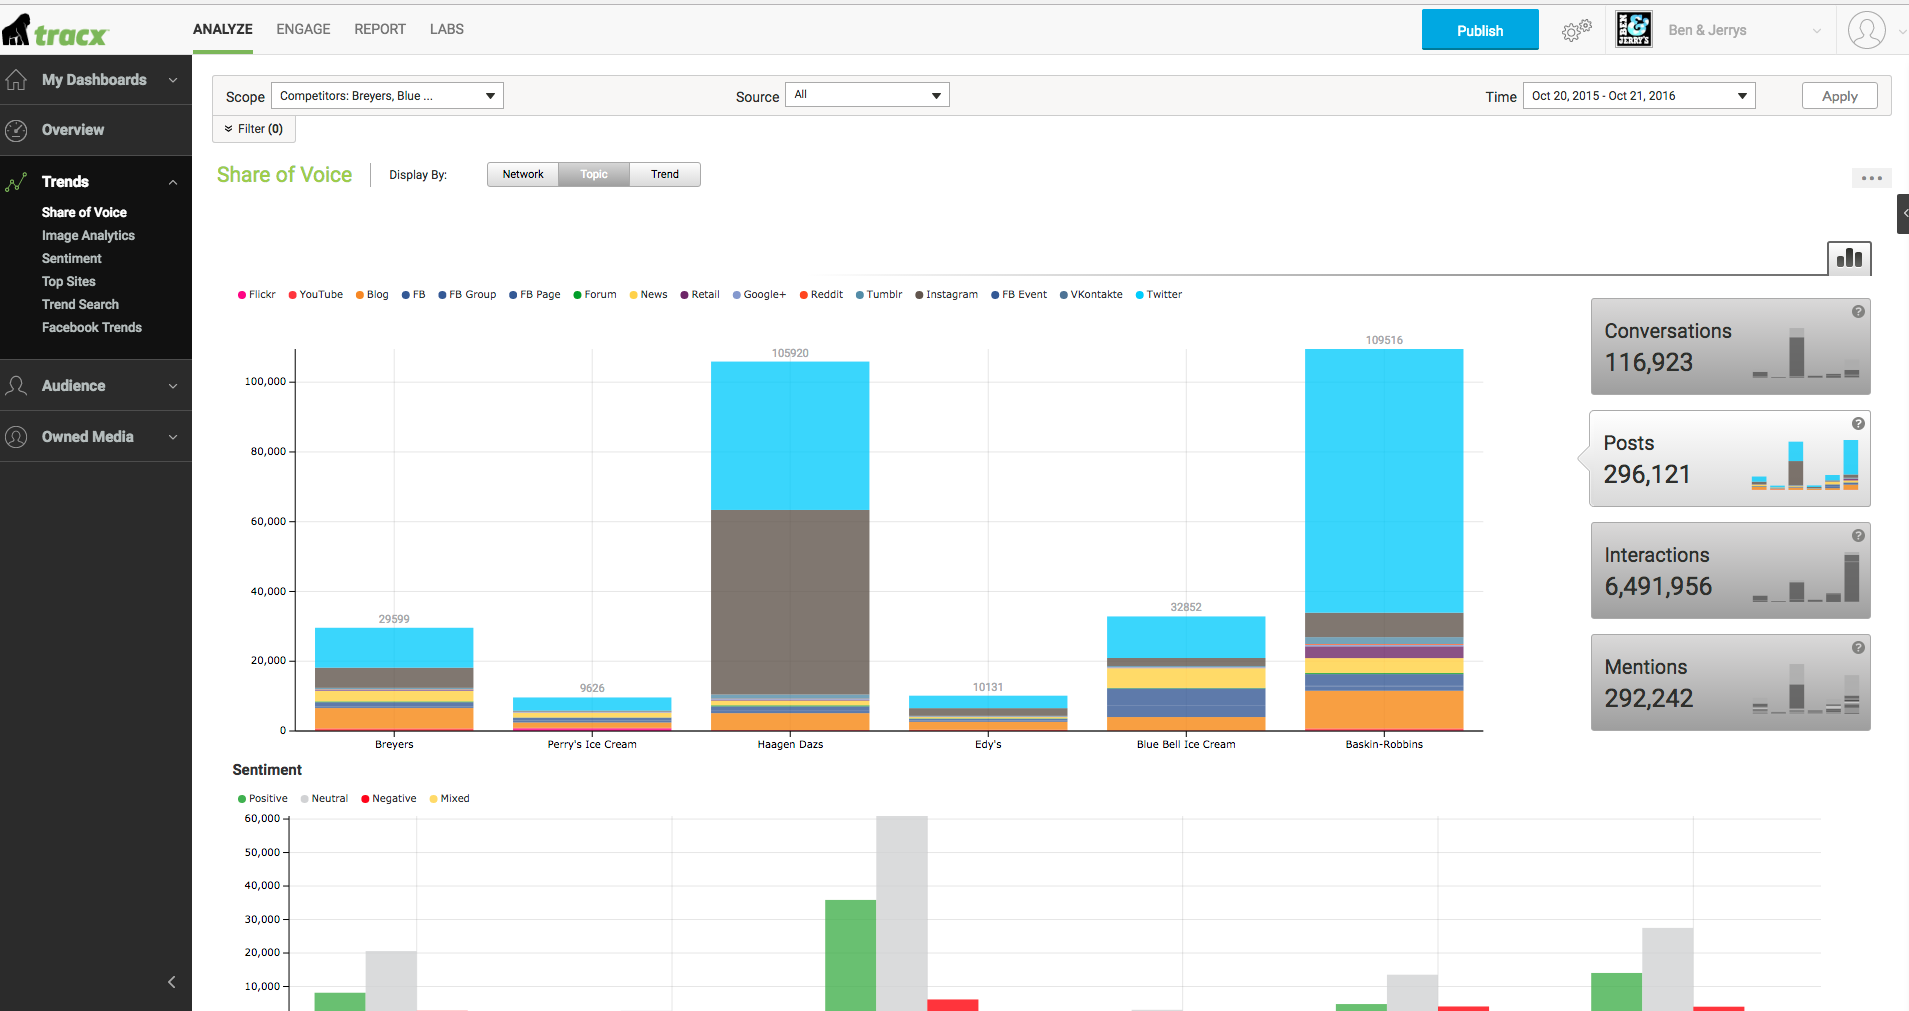Open the Time date range dropdown

1639,96
